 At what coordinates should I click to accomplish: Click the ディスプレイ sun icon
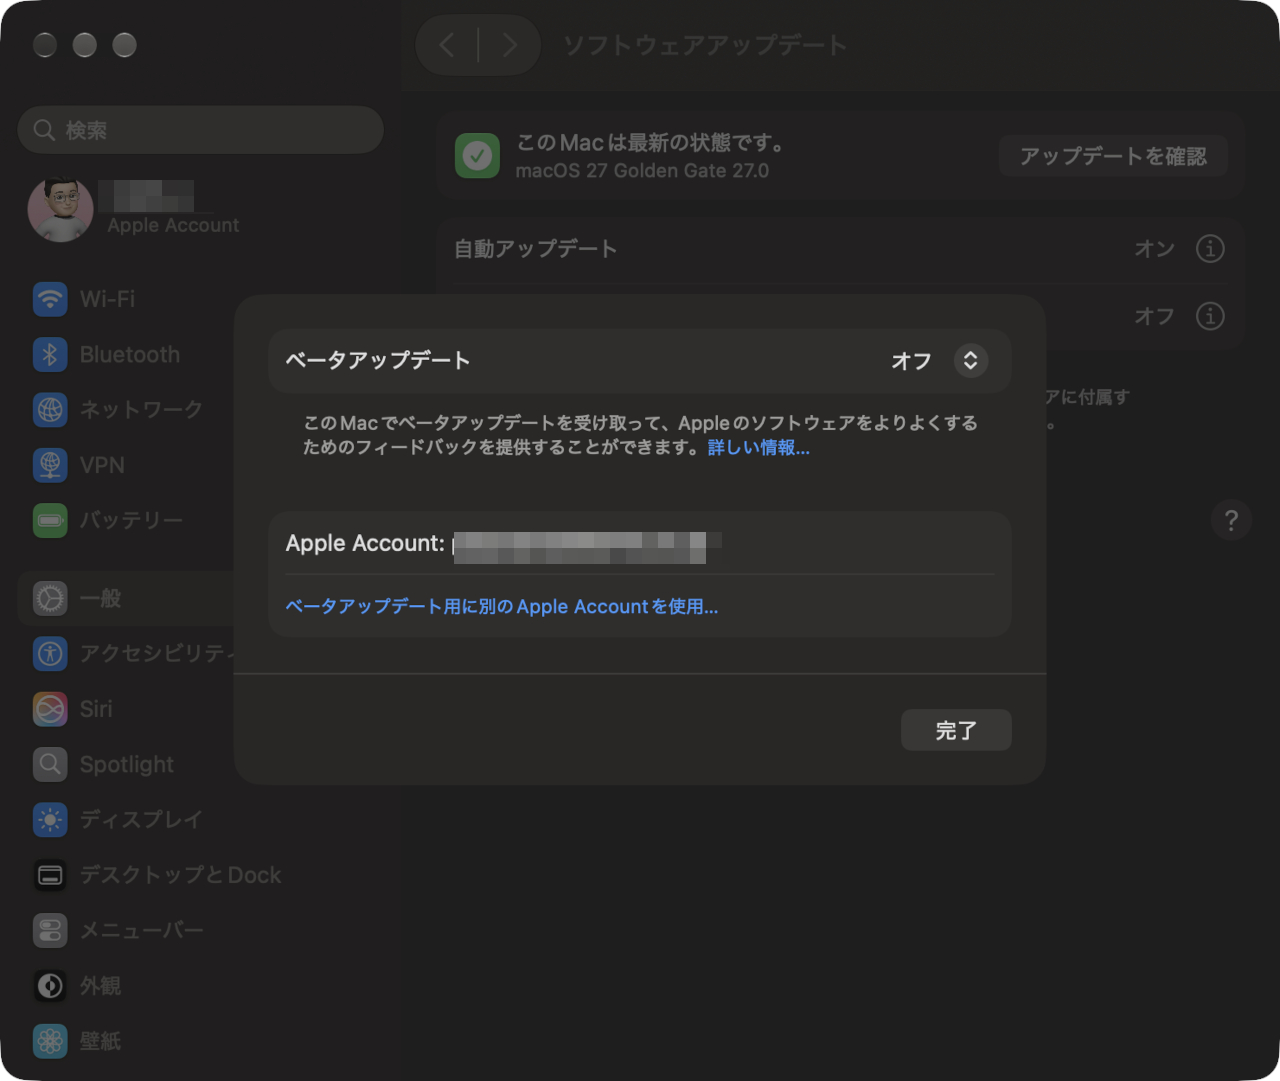[x=50, y=820]
